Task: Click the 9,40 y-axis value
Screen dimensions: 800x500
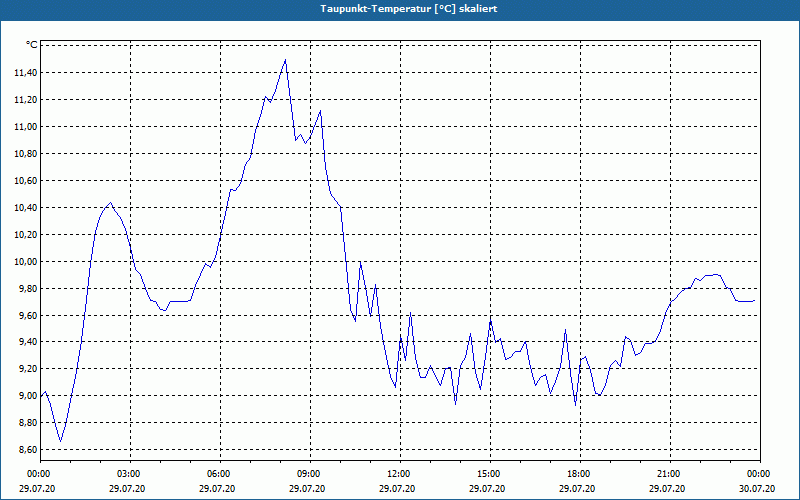Action: 28,342
